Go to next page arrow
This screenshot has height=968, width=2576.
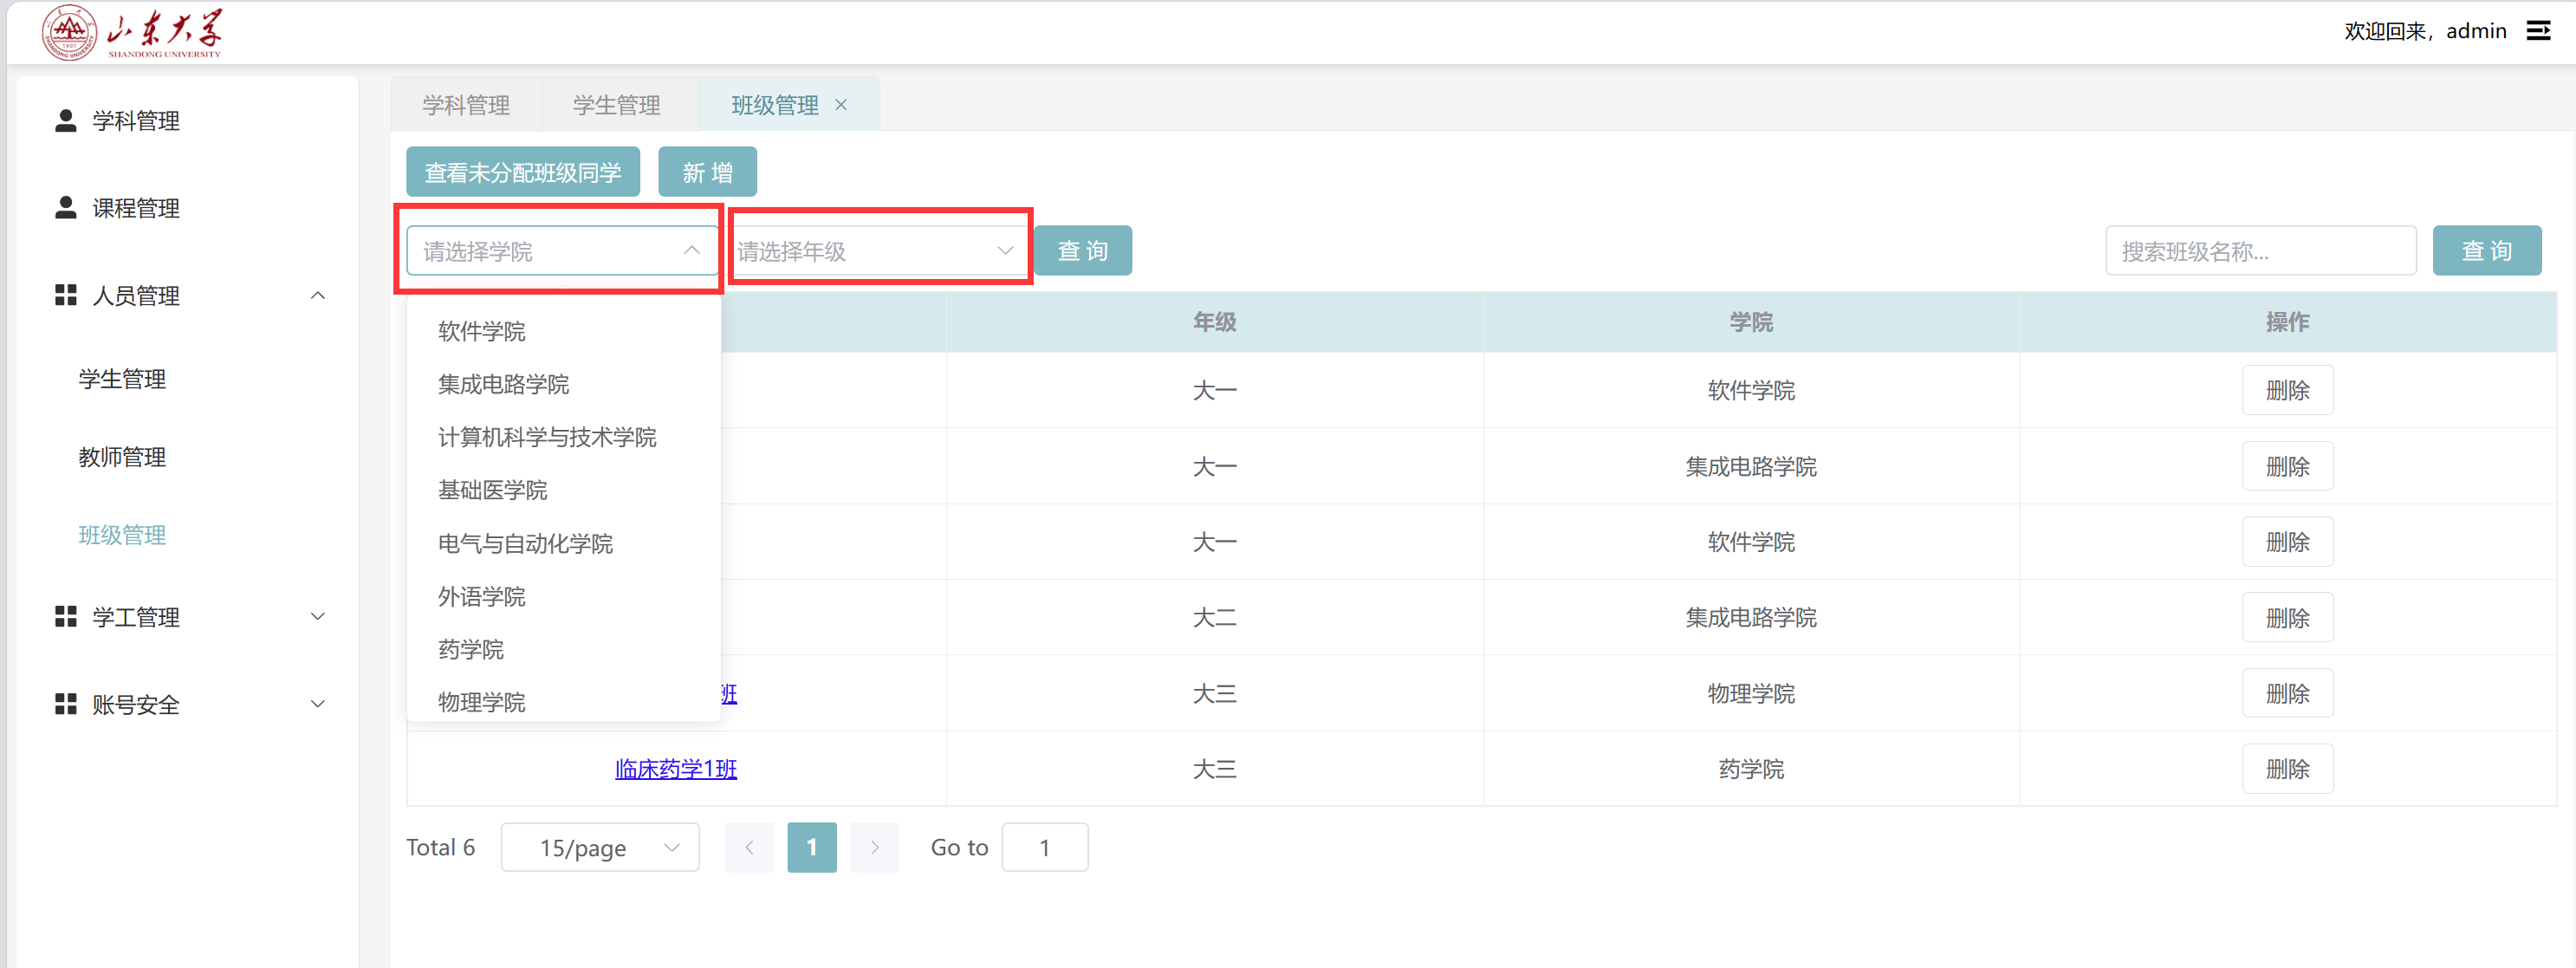click(875, 847)
